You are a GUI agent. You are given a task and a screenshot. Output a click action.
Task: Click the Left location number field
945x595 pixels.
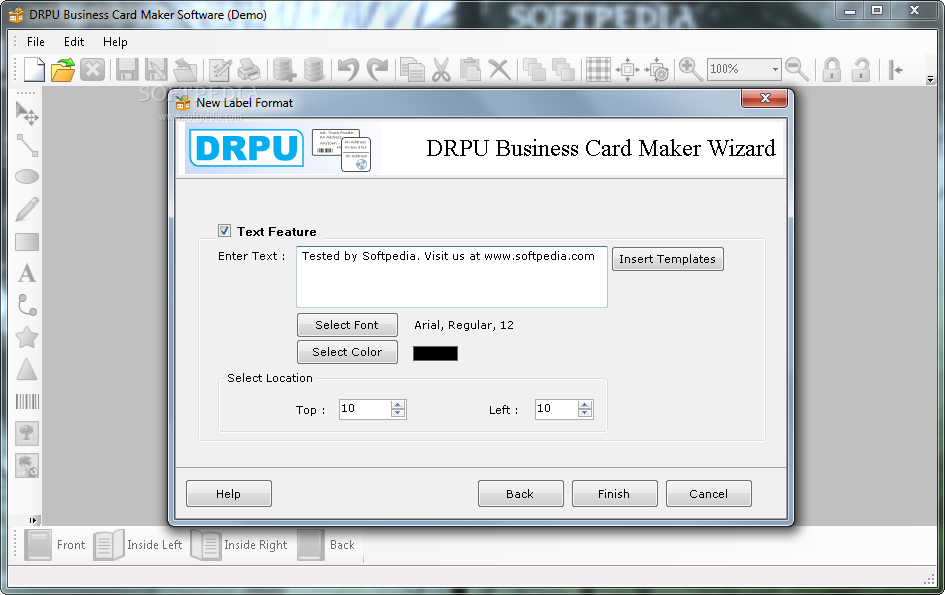point(556,409)
